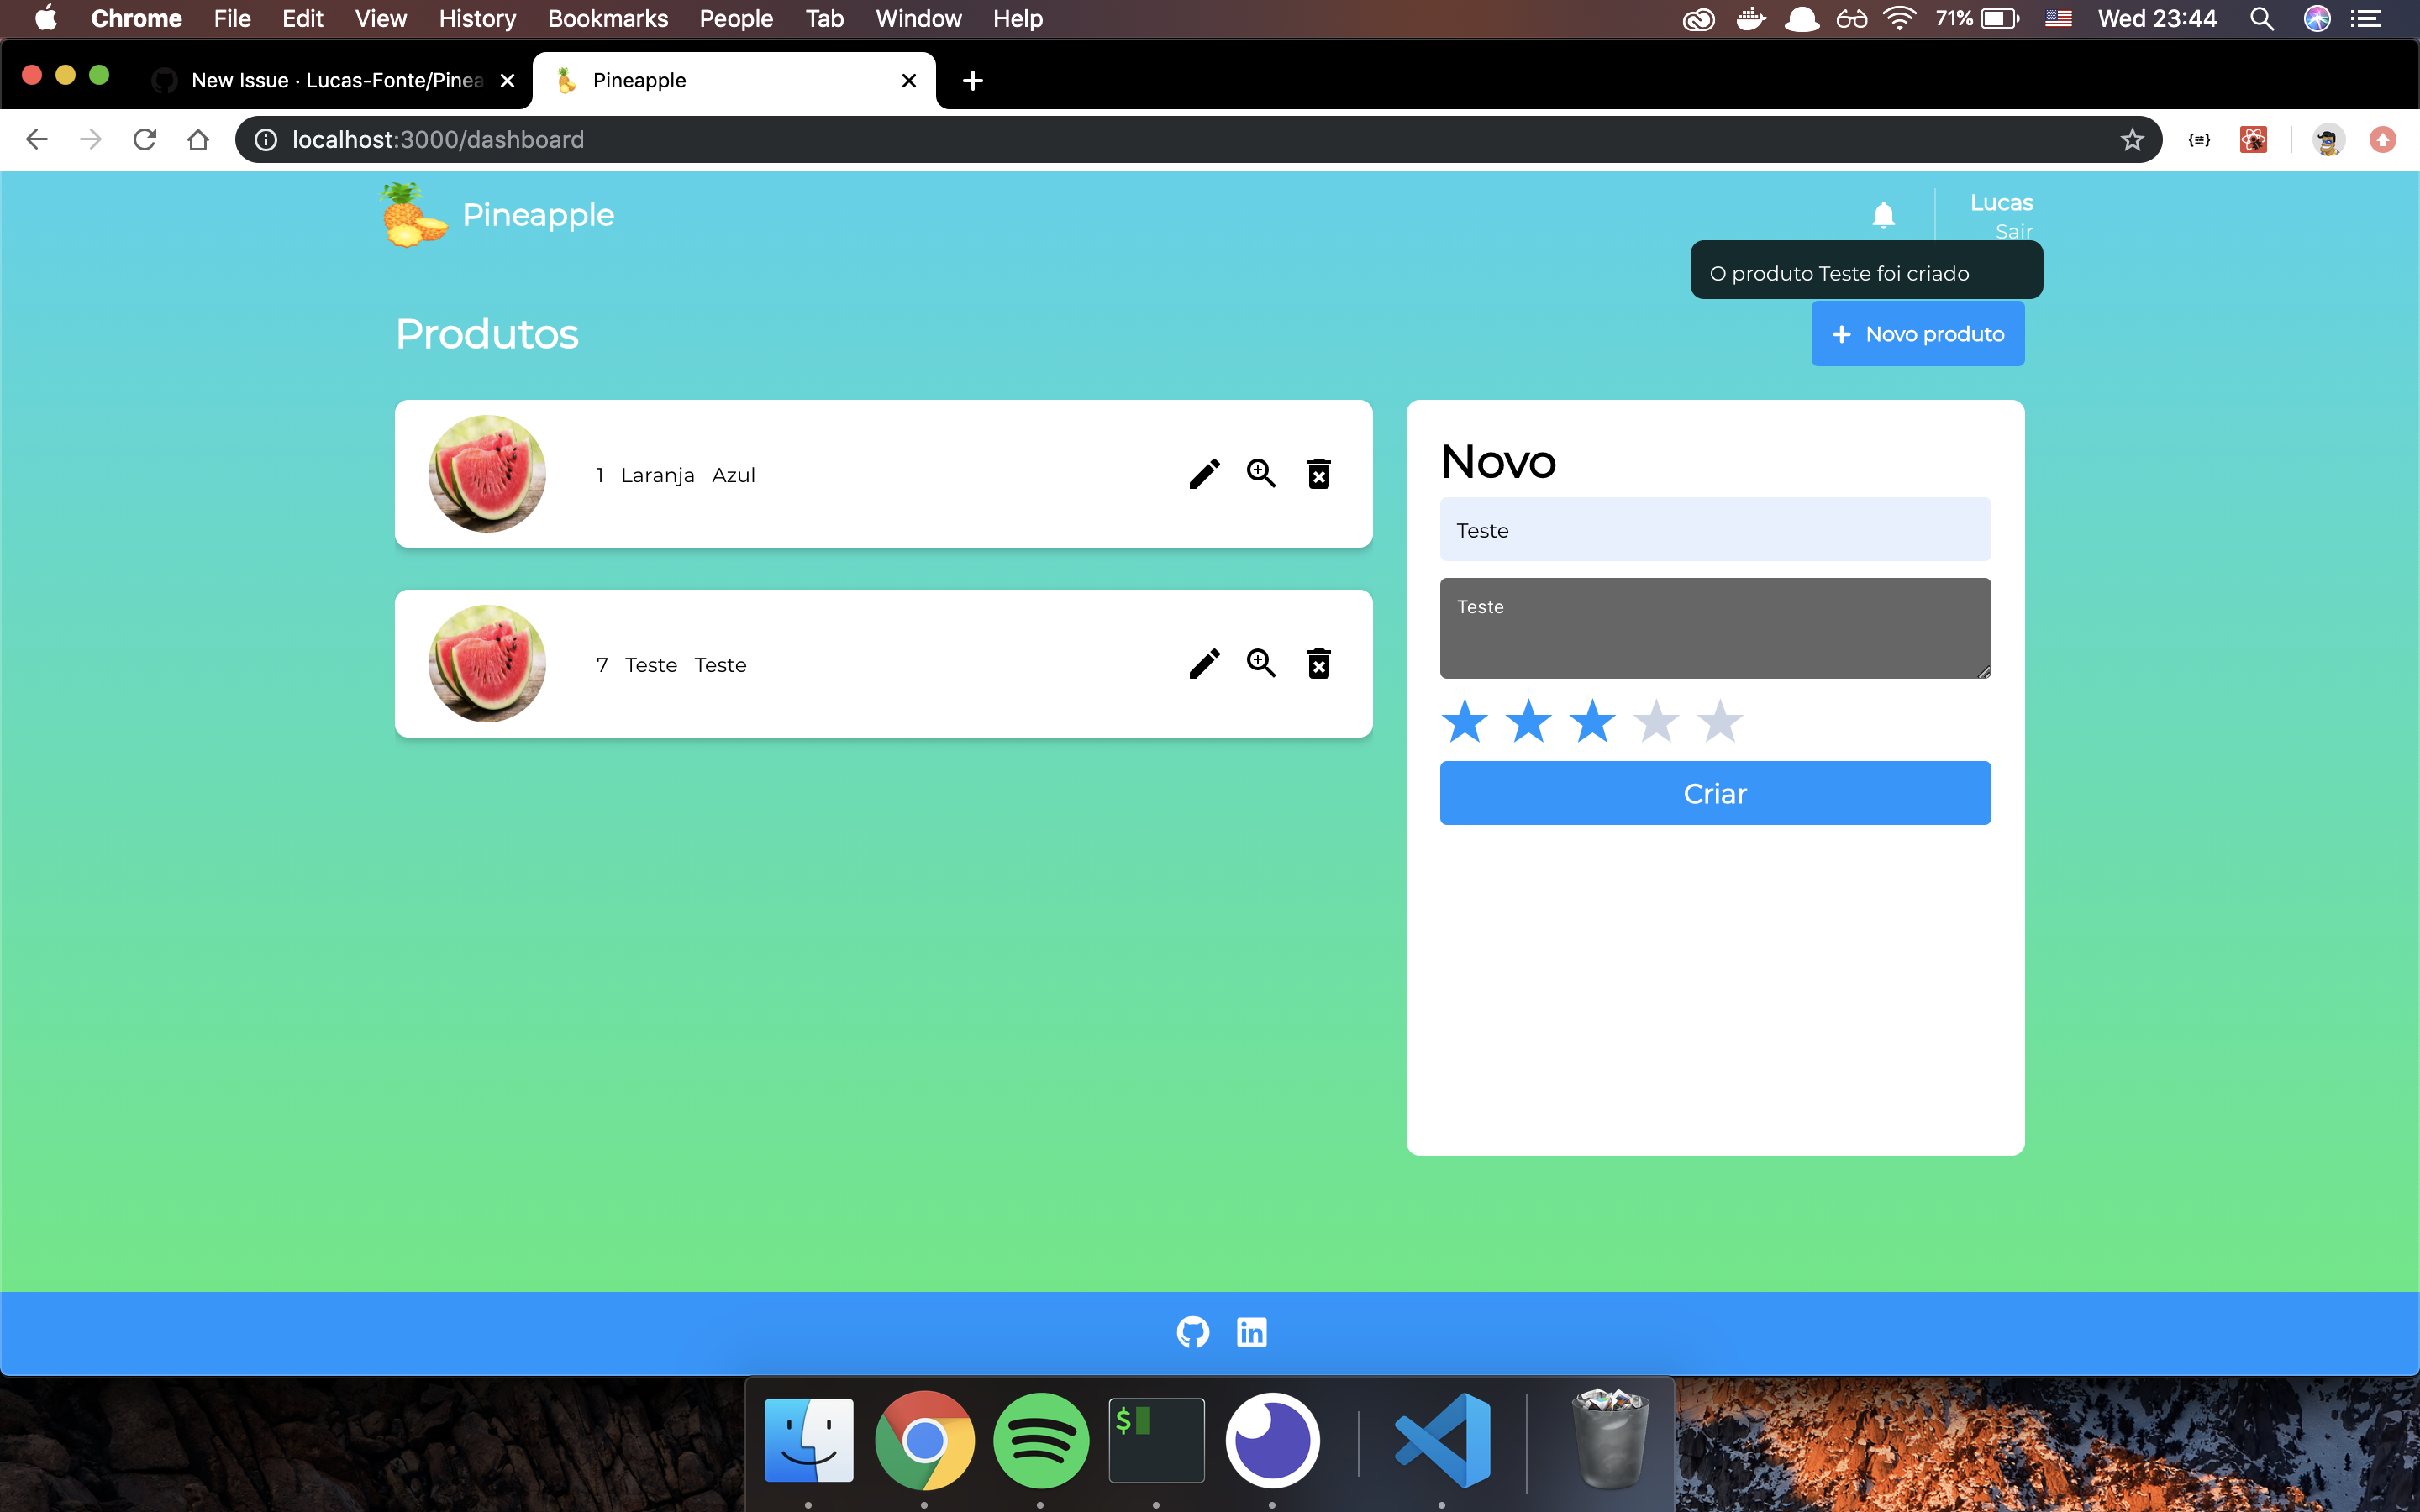Log out using the Sair link

tap(2013, 231)
